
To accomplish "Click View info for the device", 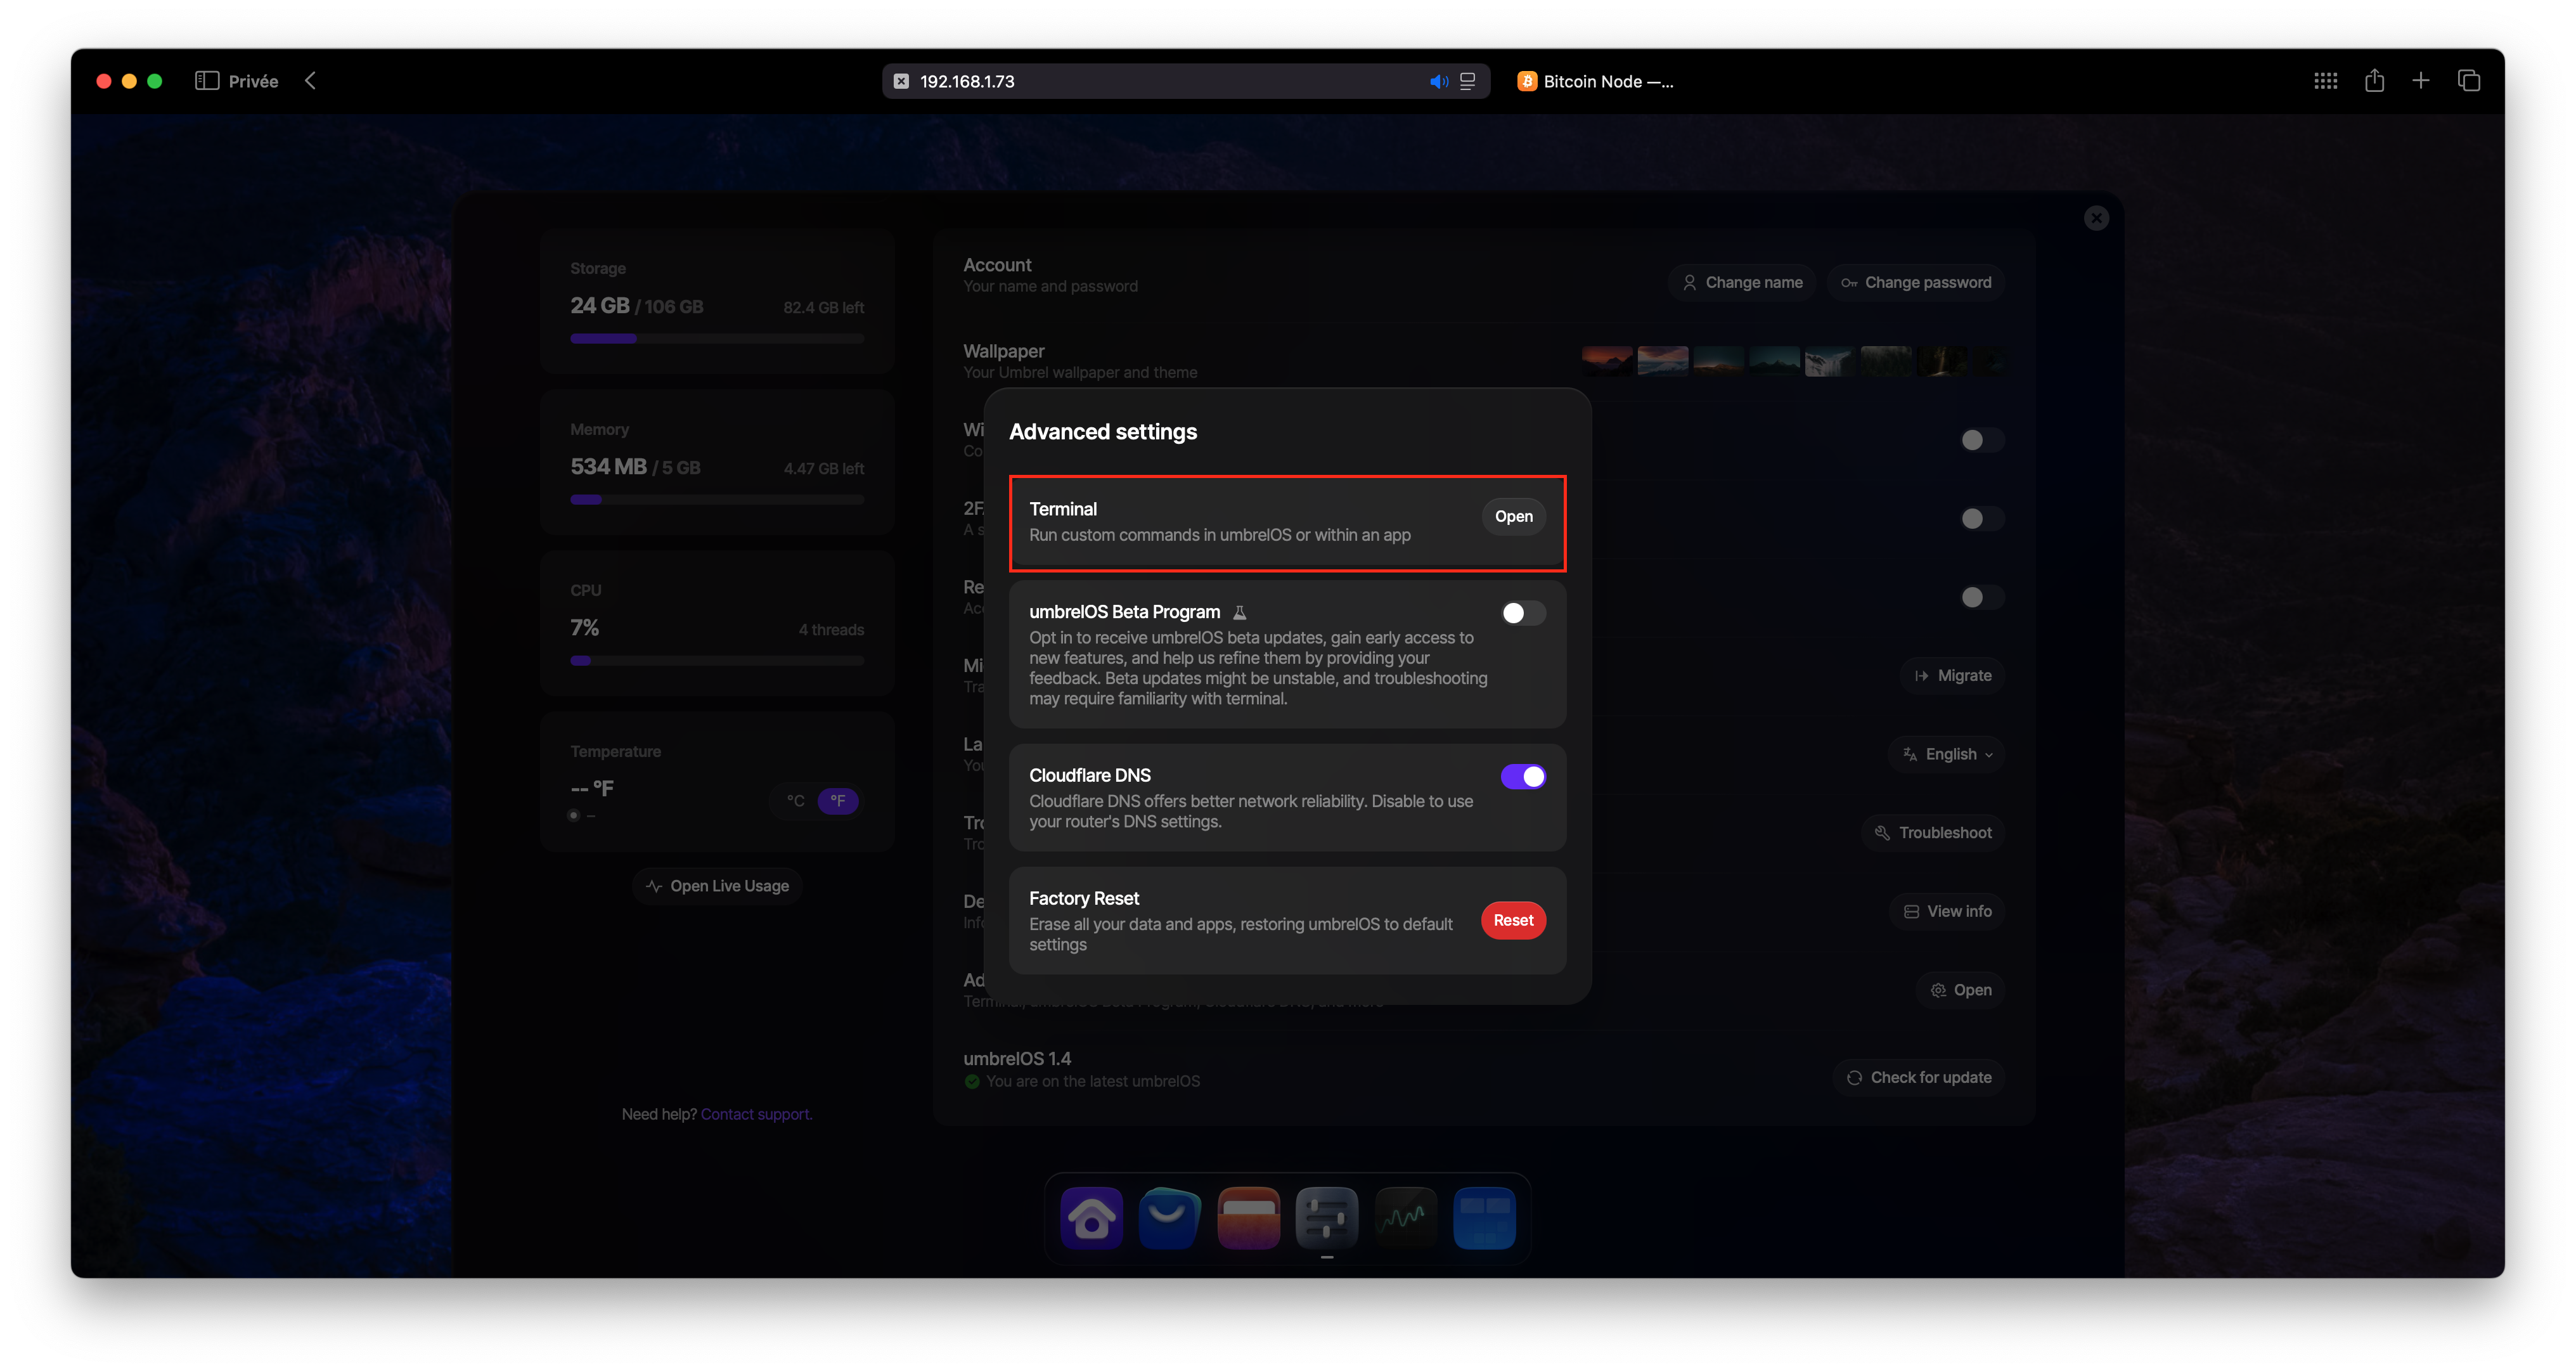I will (1946, 912).
